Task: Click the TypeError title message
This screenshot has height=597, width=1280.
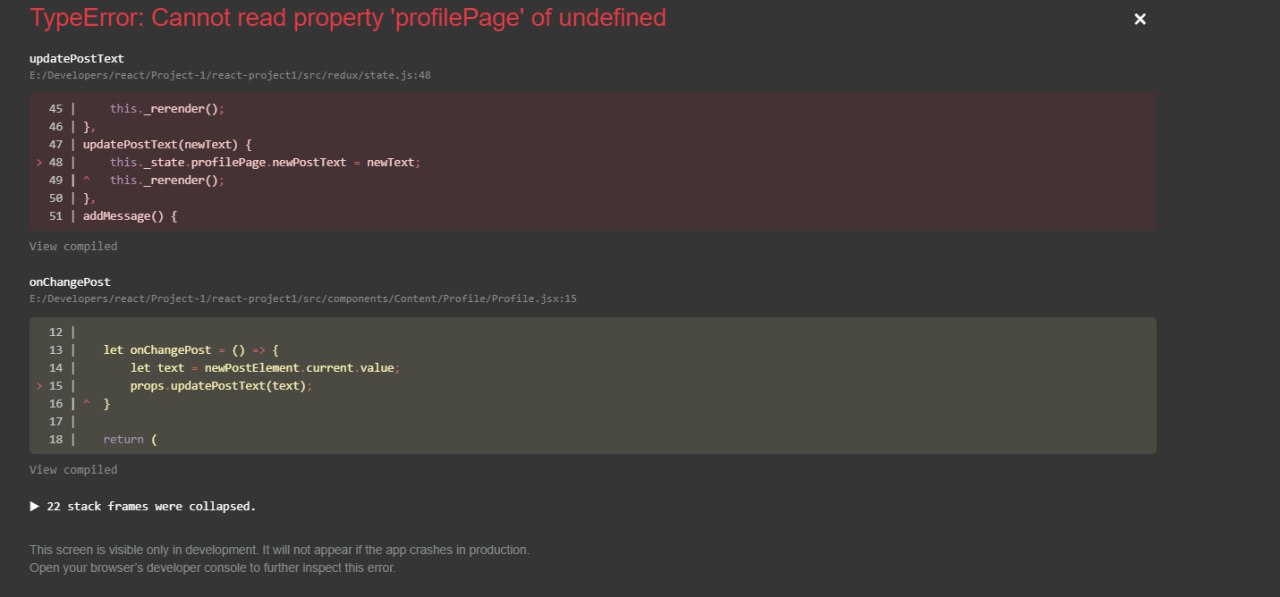Action: tap(348, 18)
